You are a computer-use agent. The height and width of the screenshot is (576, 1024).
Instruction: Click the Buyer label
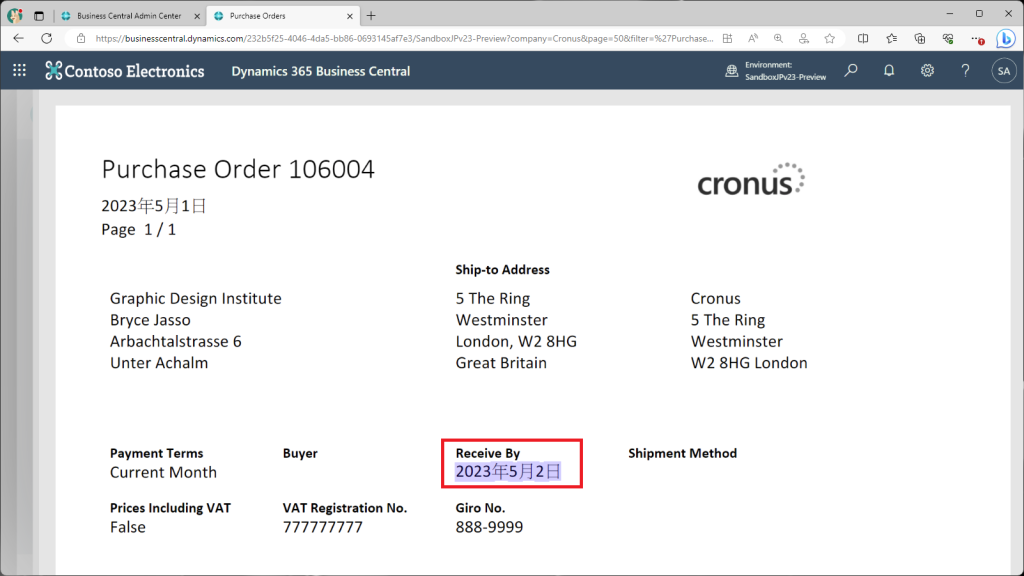pos(300,453)
